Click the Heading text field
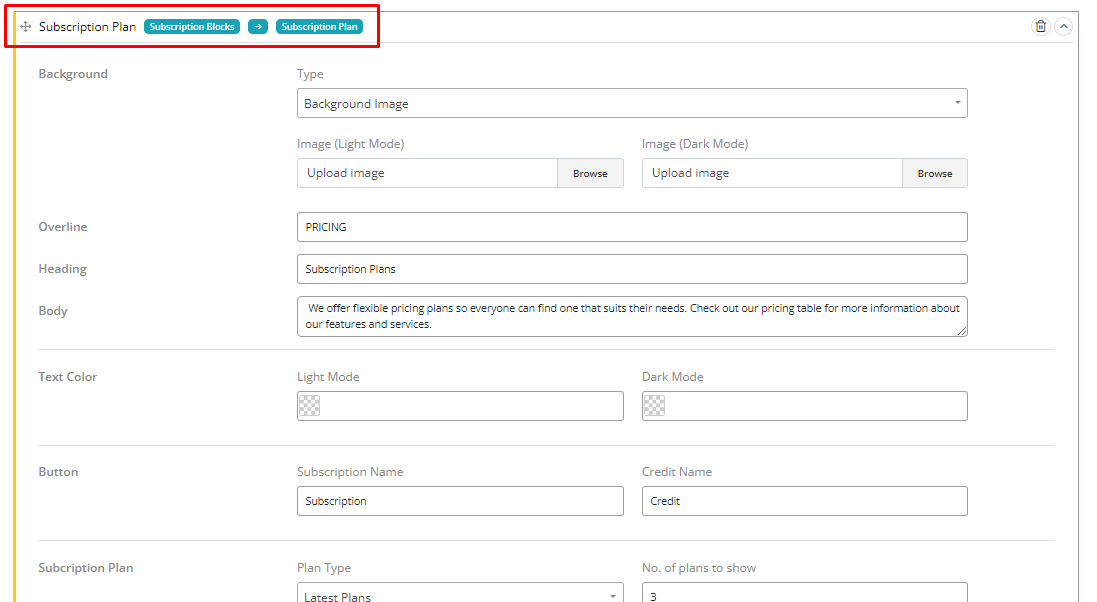The width and height of the screenshot is (1097, 602). [631, 269]
